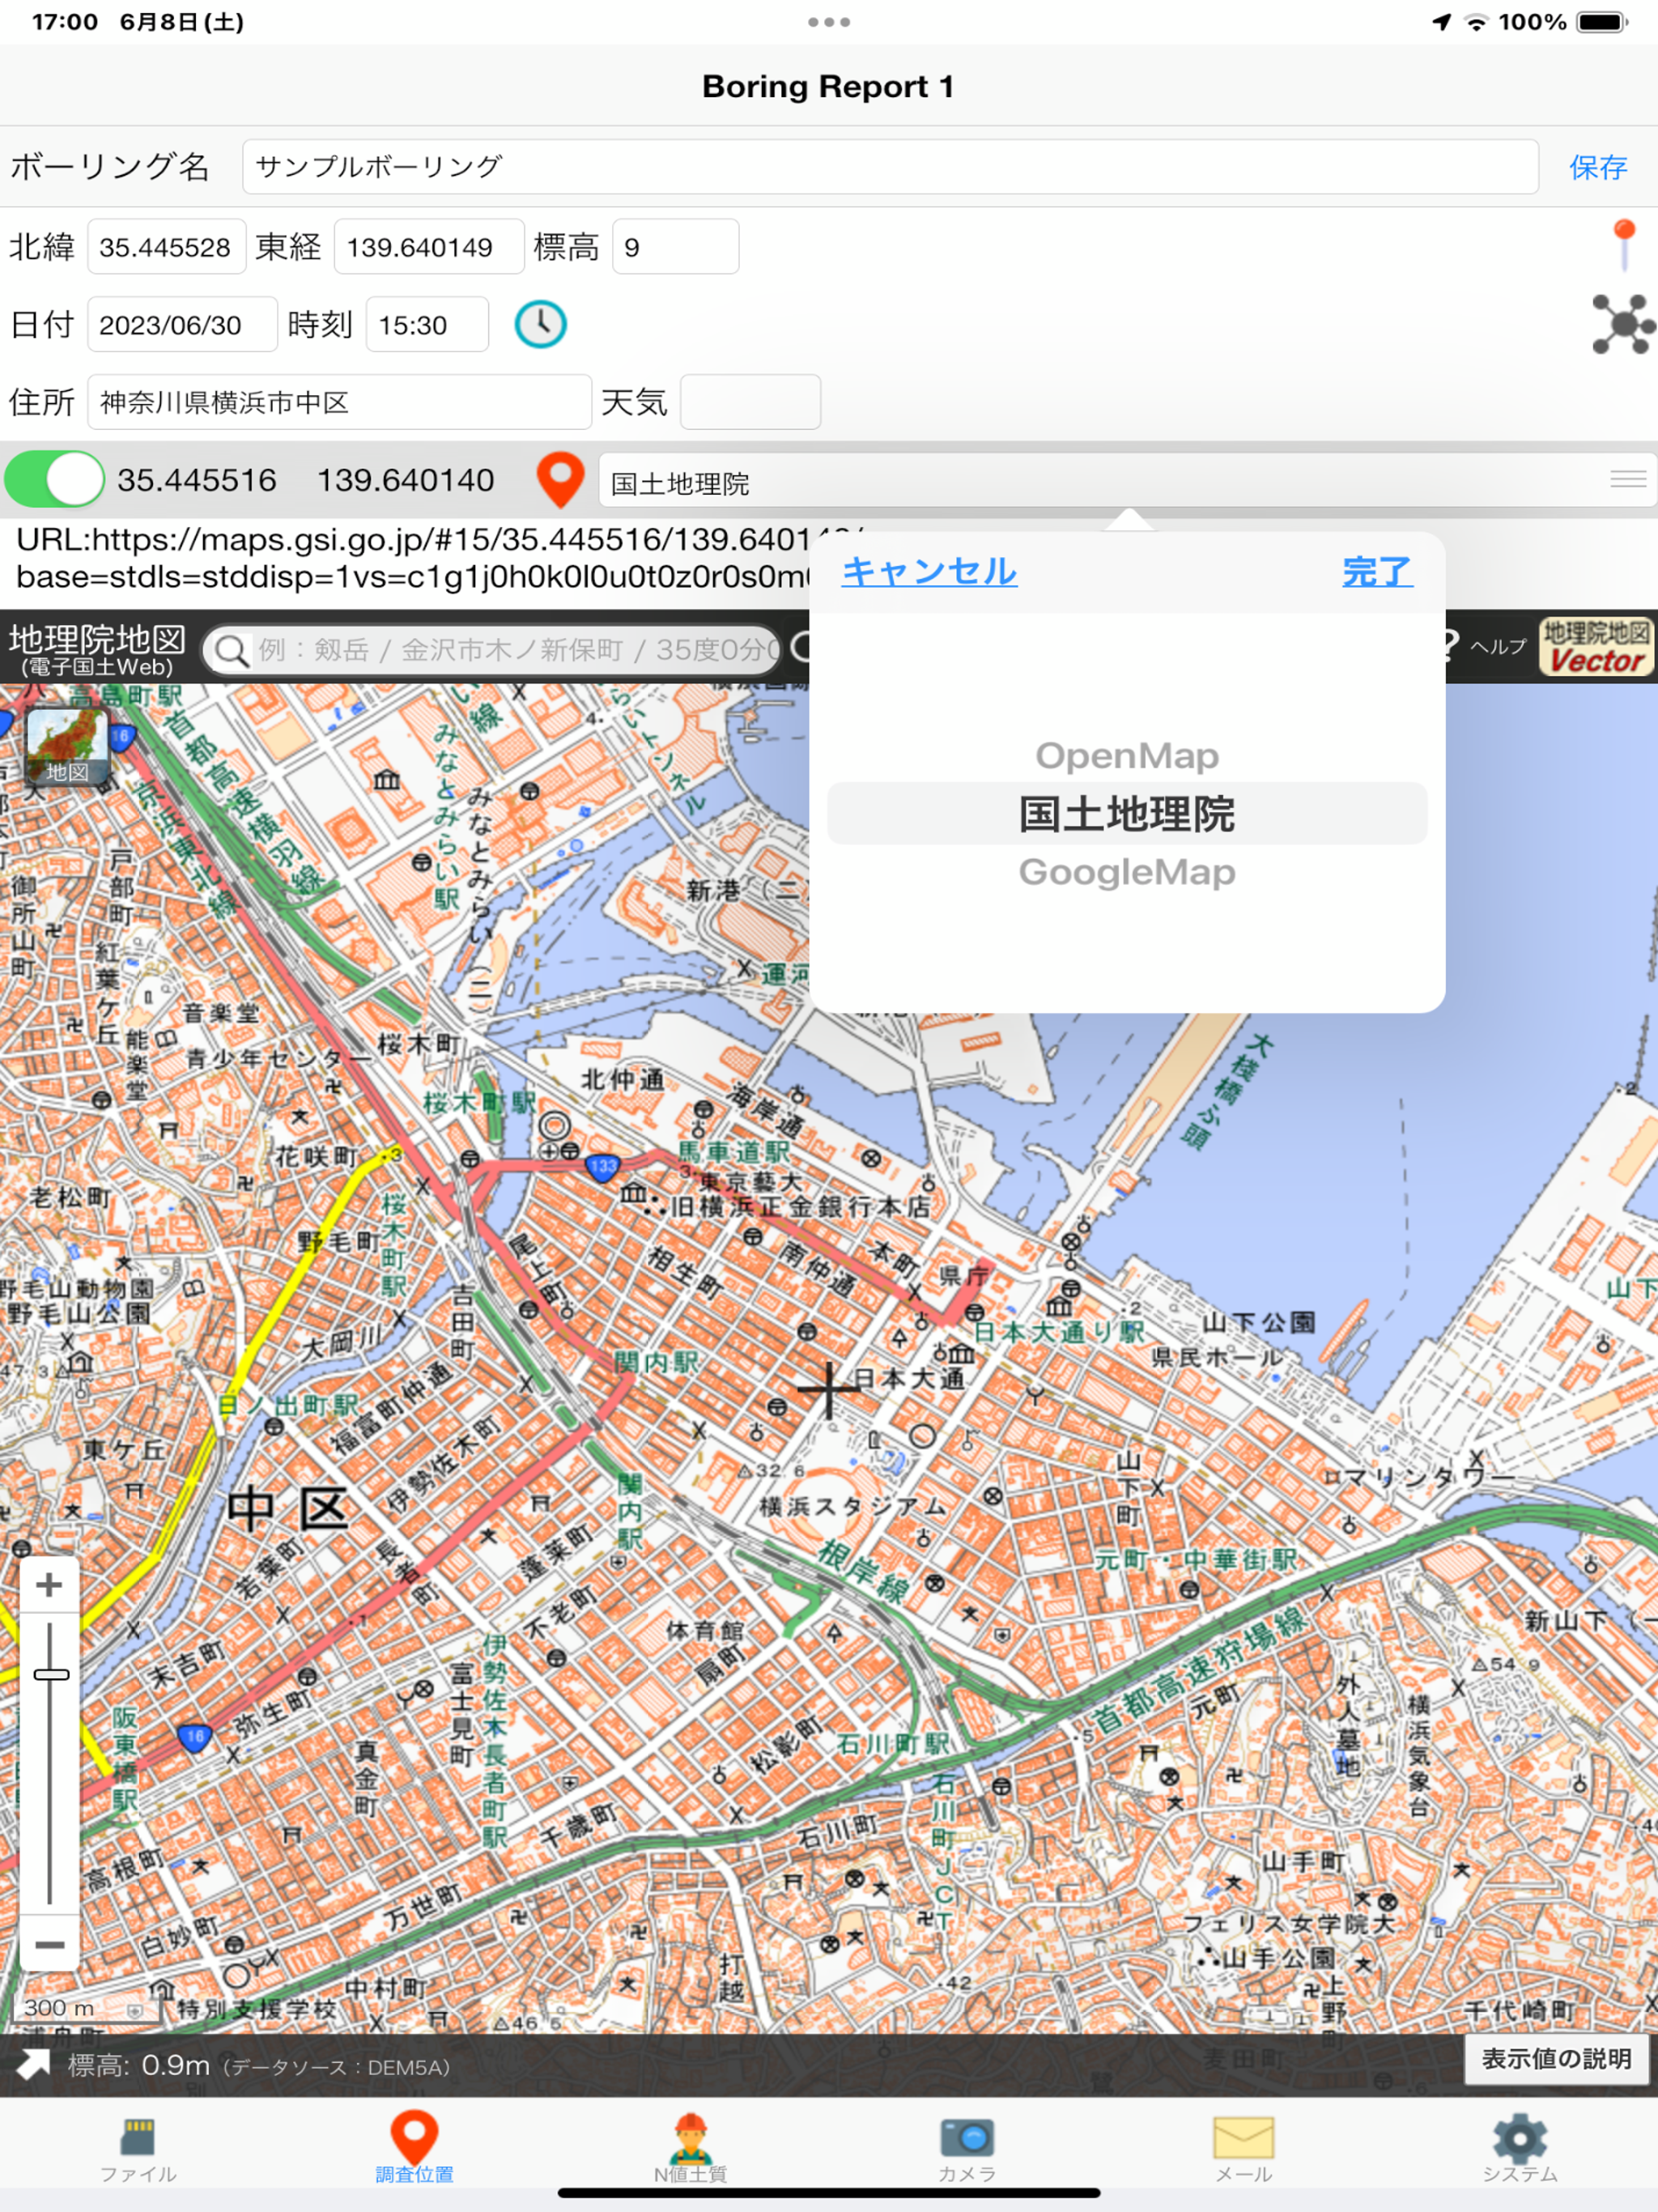Image resolution: width=1658 pixels, height=2212 pixels.
Task: Tap the orange map marker beside the coordinates
Action: click(560, 480)
